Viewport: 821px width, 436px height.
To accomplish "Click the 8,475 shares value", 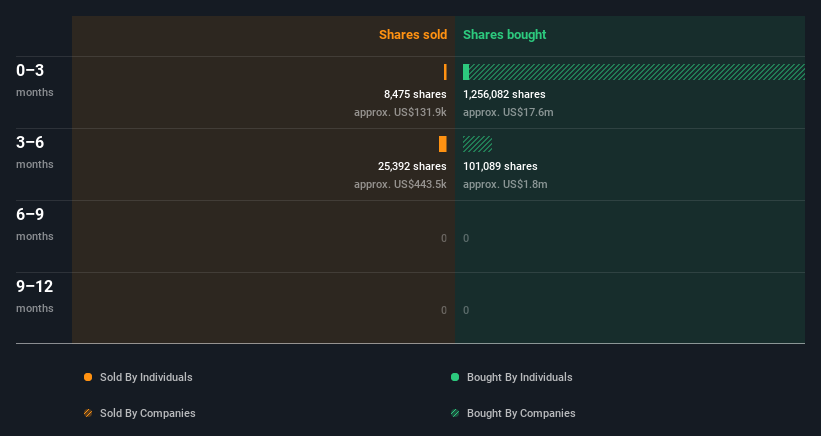I will tap(415, 94).
